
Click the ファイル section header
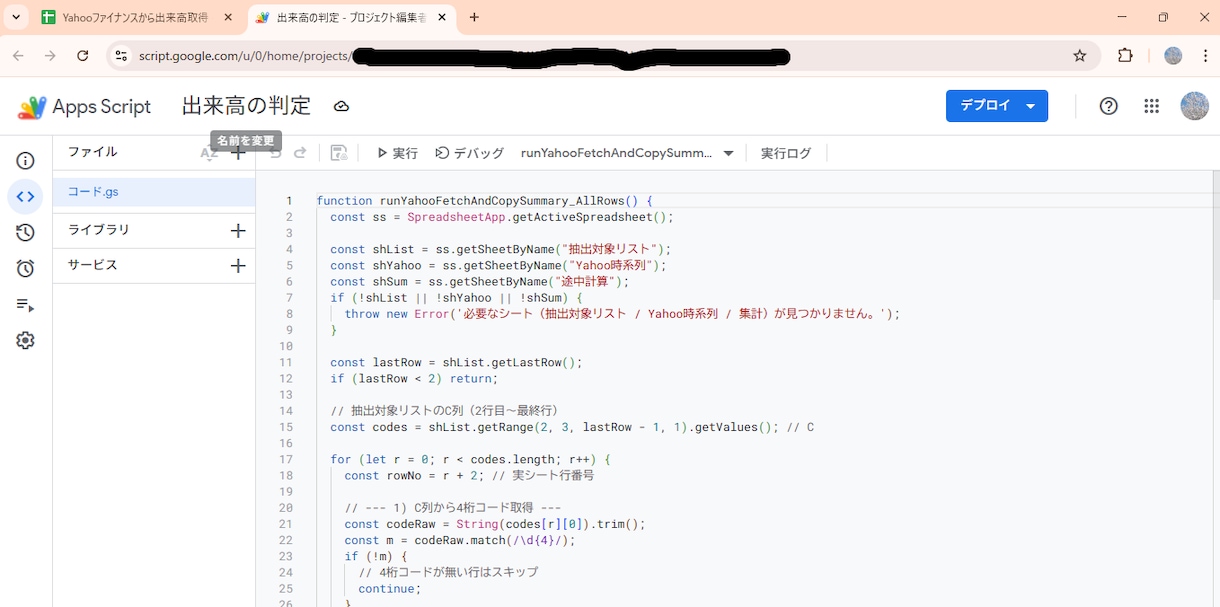(92, 152)
